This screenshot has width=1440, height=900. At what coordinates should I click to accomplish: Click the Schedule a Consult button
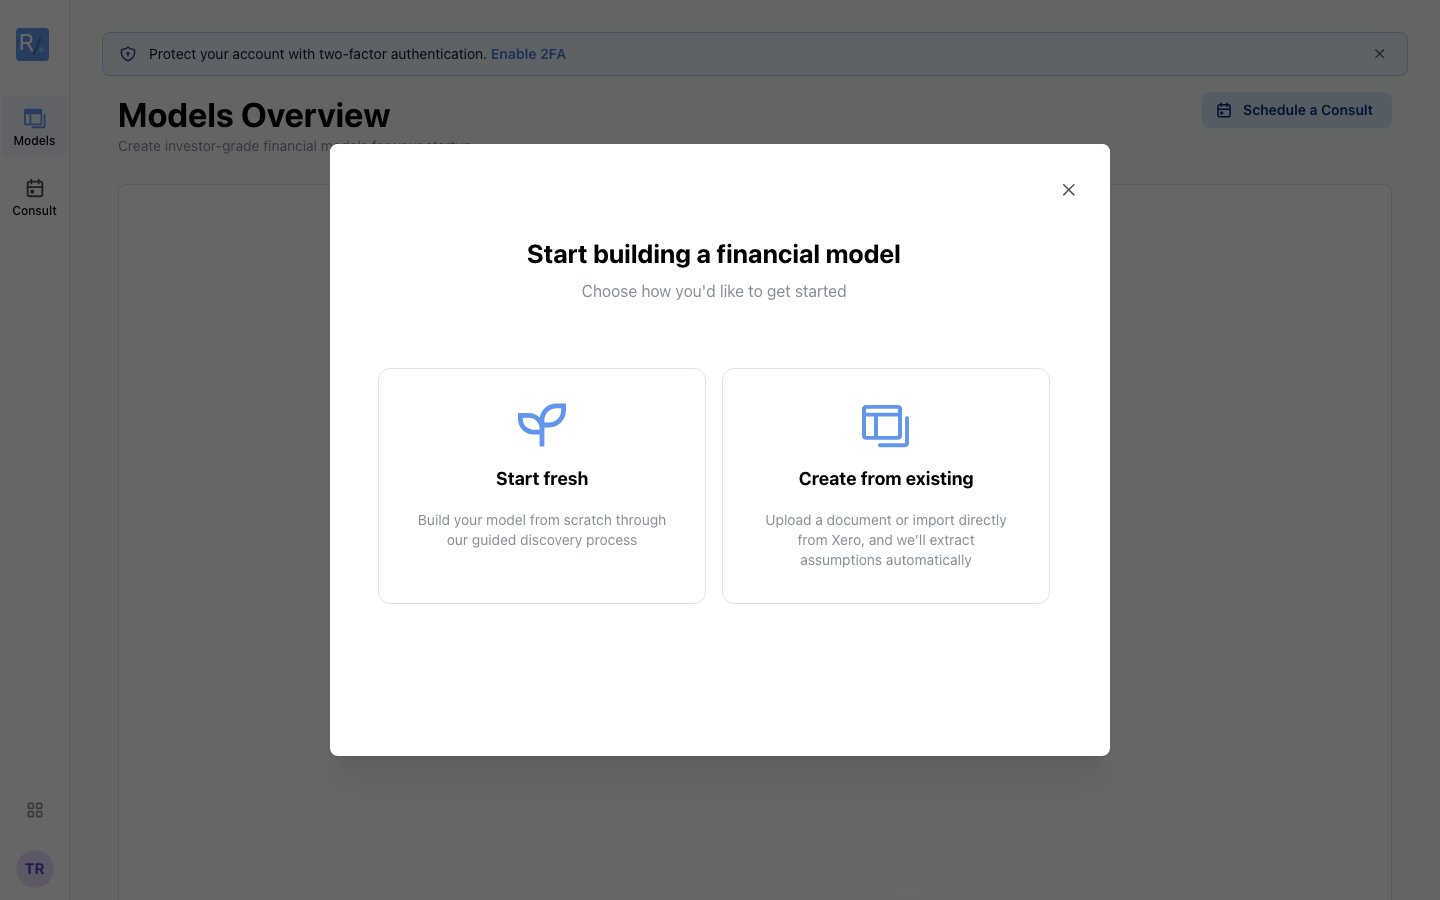click(1296, 110)
